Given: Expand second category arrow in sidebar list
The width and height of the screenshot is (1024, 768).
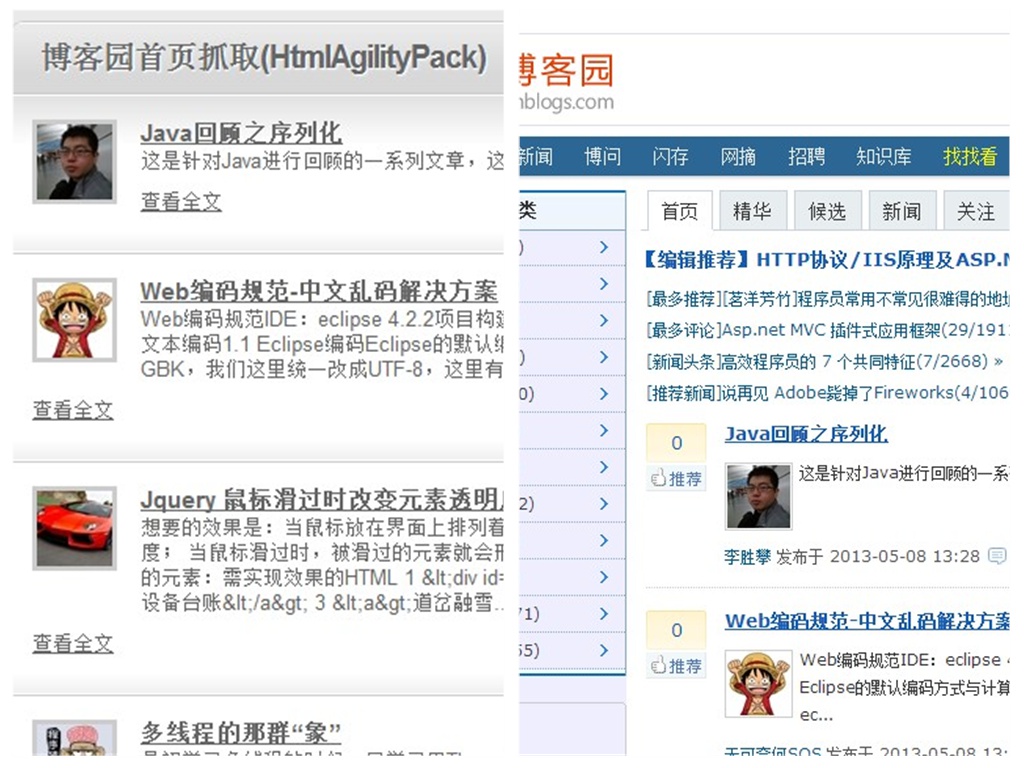Looking at the screenshot, I should [x=604, y=283].
